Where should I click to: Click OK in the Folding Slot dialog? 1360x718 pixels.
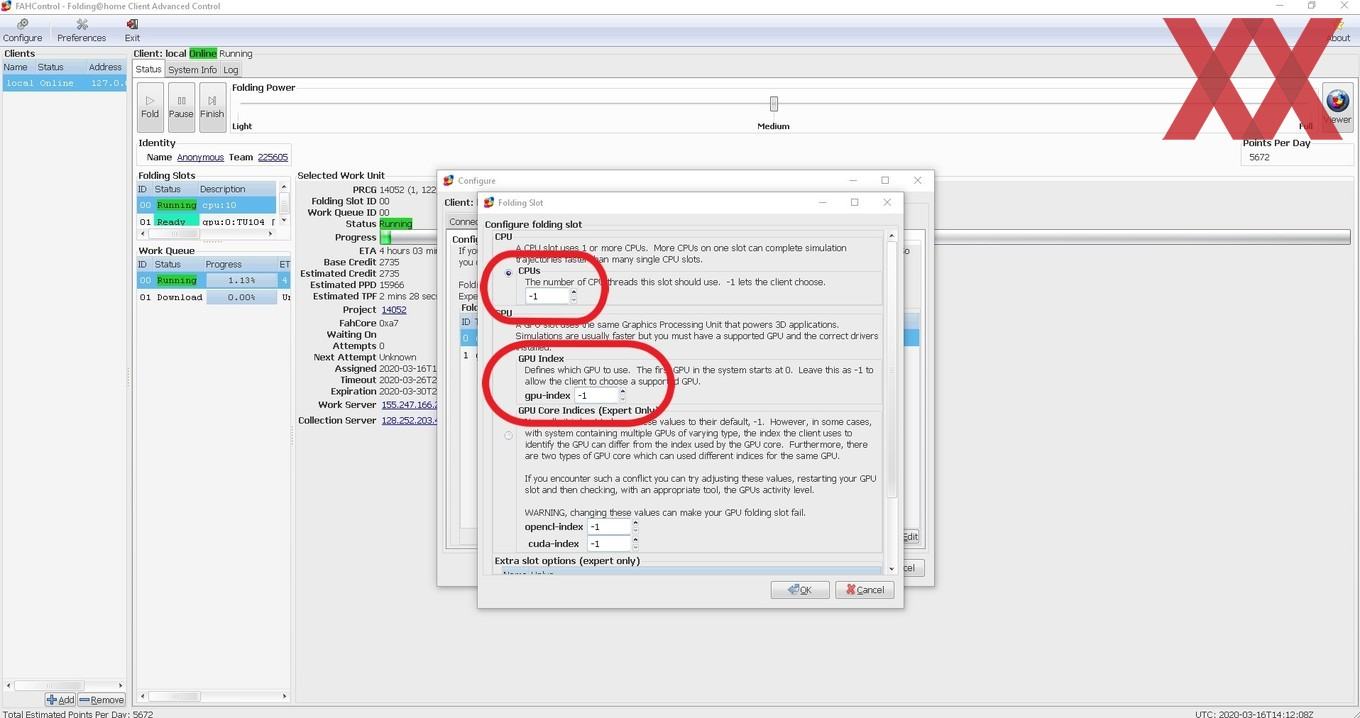coord(800,590)
